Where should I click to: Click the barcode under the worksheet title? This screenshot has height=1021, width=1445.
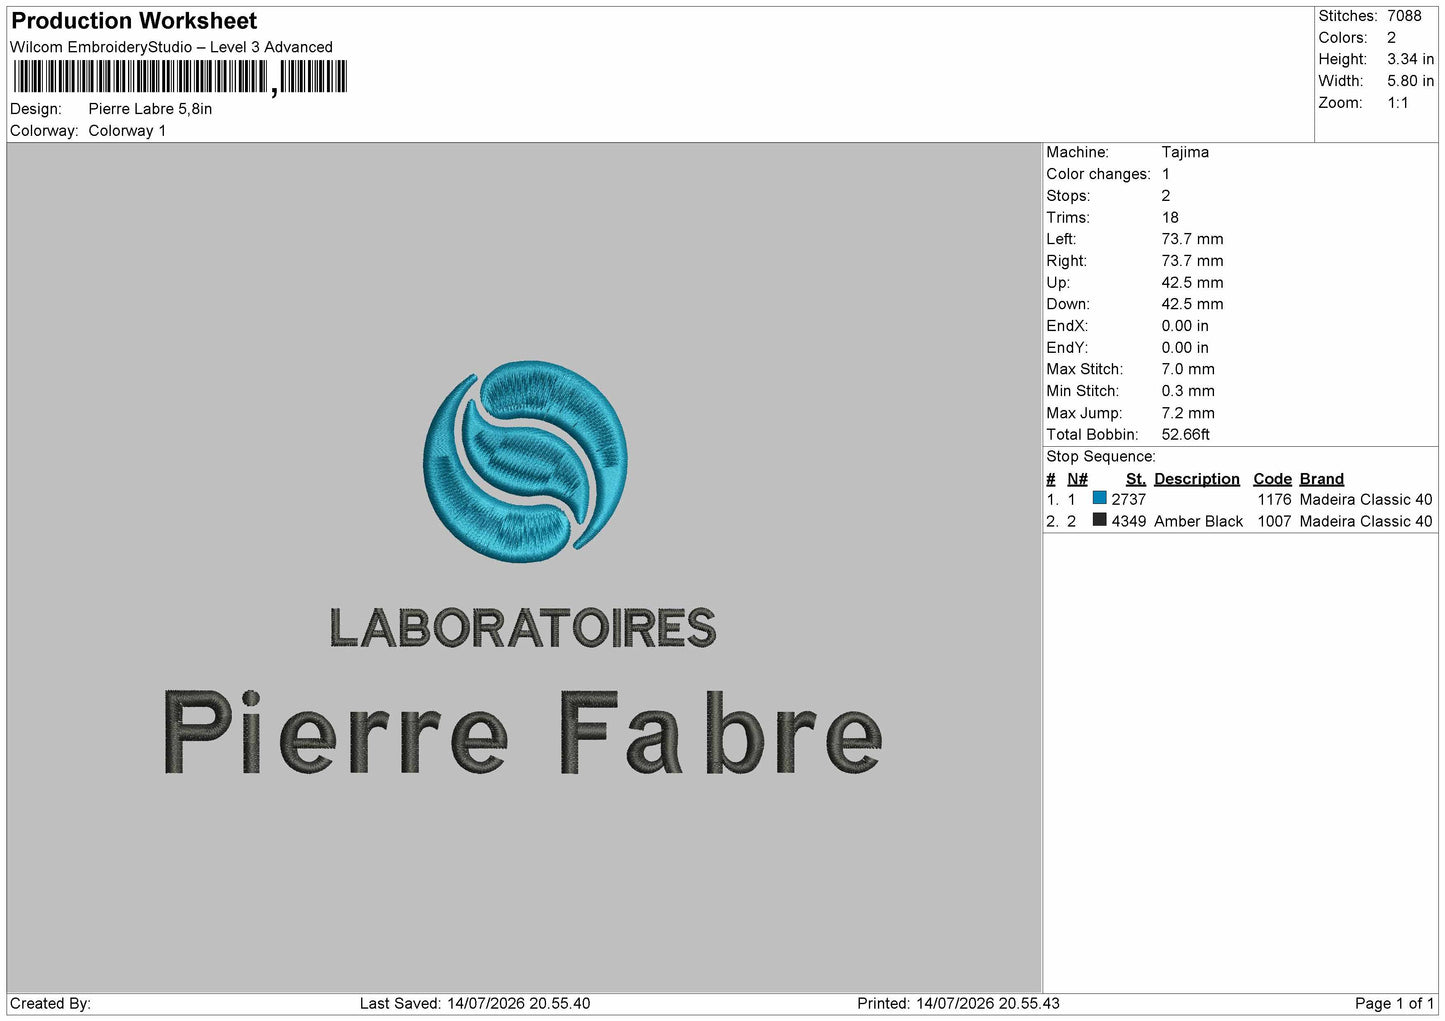click(x=180, y=77)
